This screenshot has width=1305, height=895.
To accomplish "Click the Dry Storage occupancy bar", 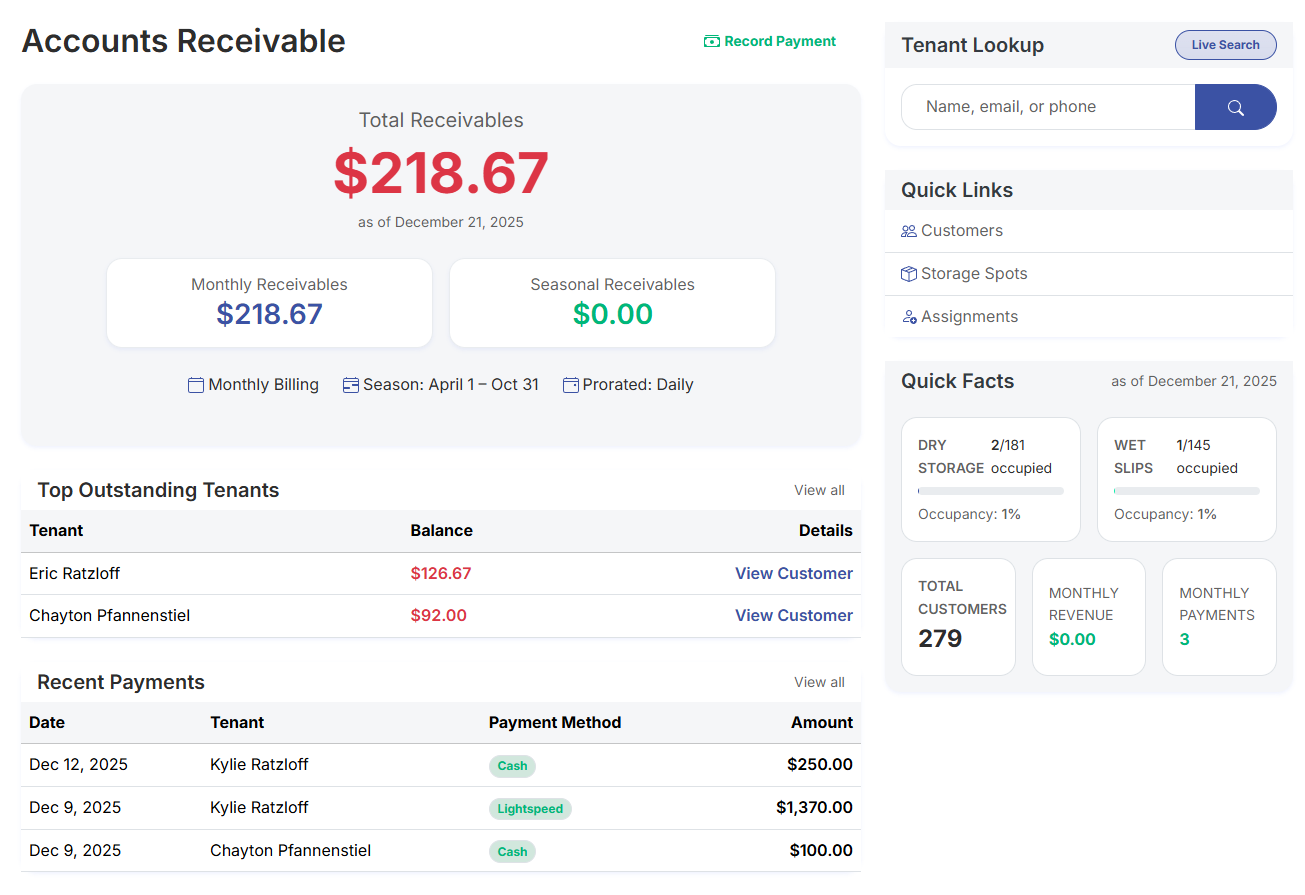I will [990, 491].
